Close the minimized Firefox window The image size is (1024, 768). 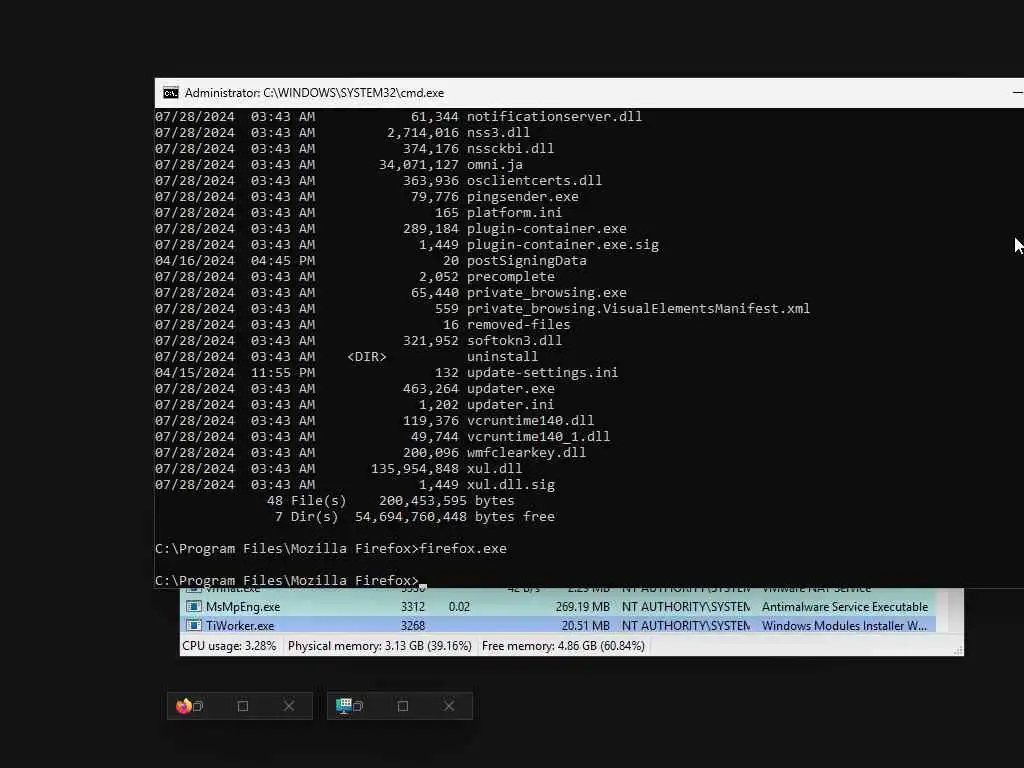point(289,706)
